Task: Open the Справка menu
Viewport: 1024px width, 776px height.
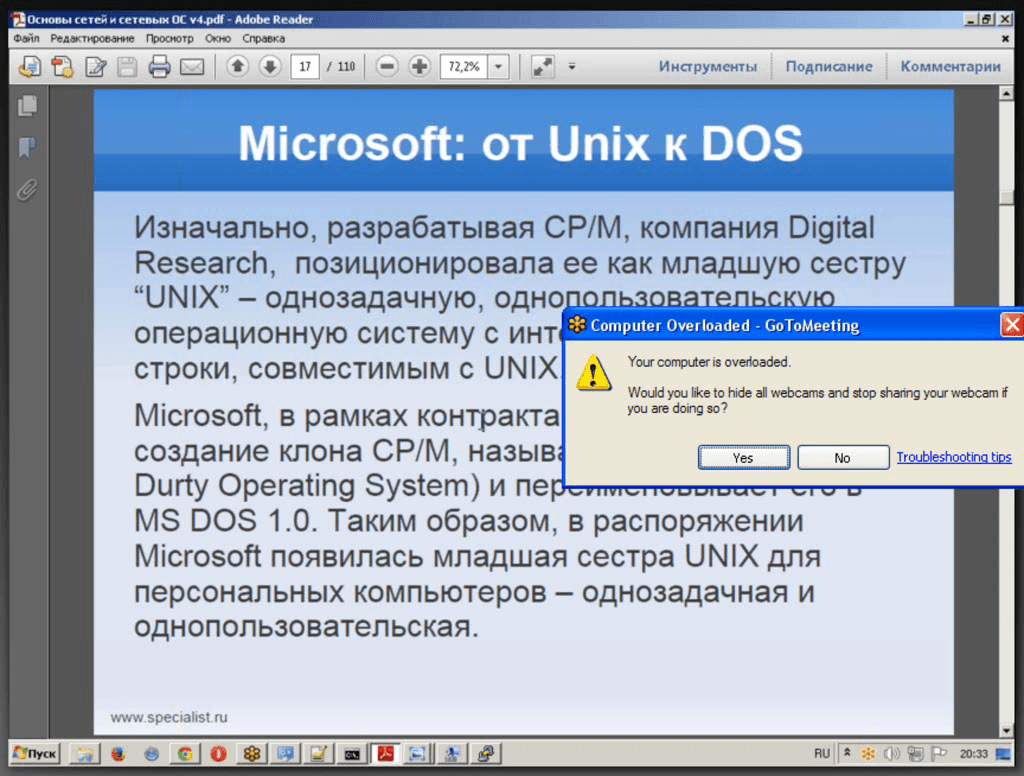Action: point(264,39)
